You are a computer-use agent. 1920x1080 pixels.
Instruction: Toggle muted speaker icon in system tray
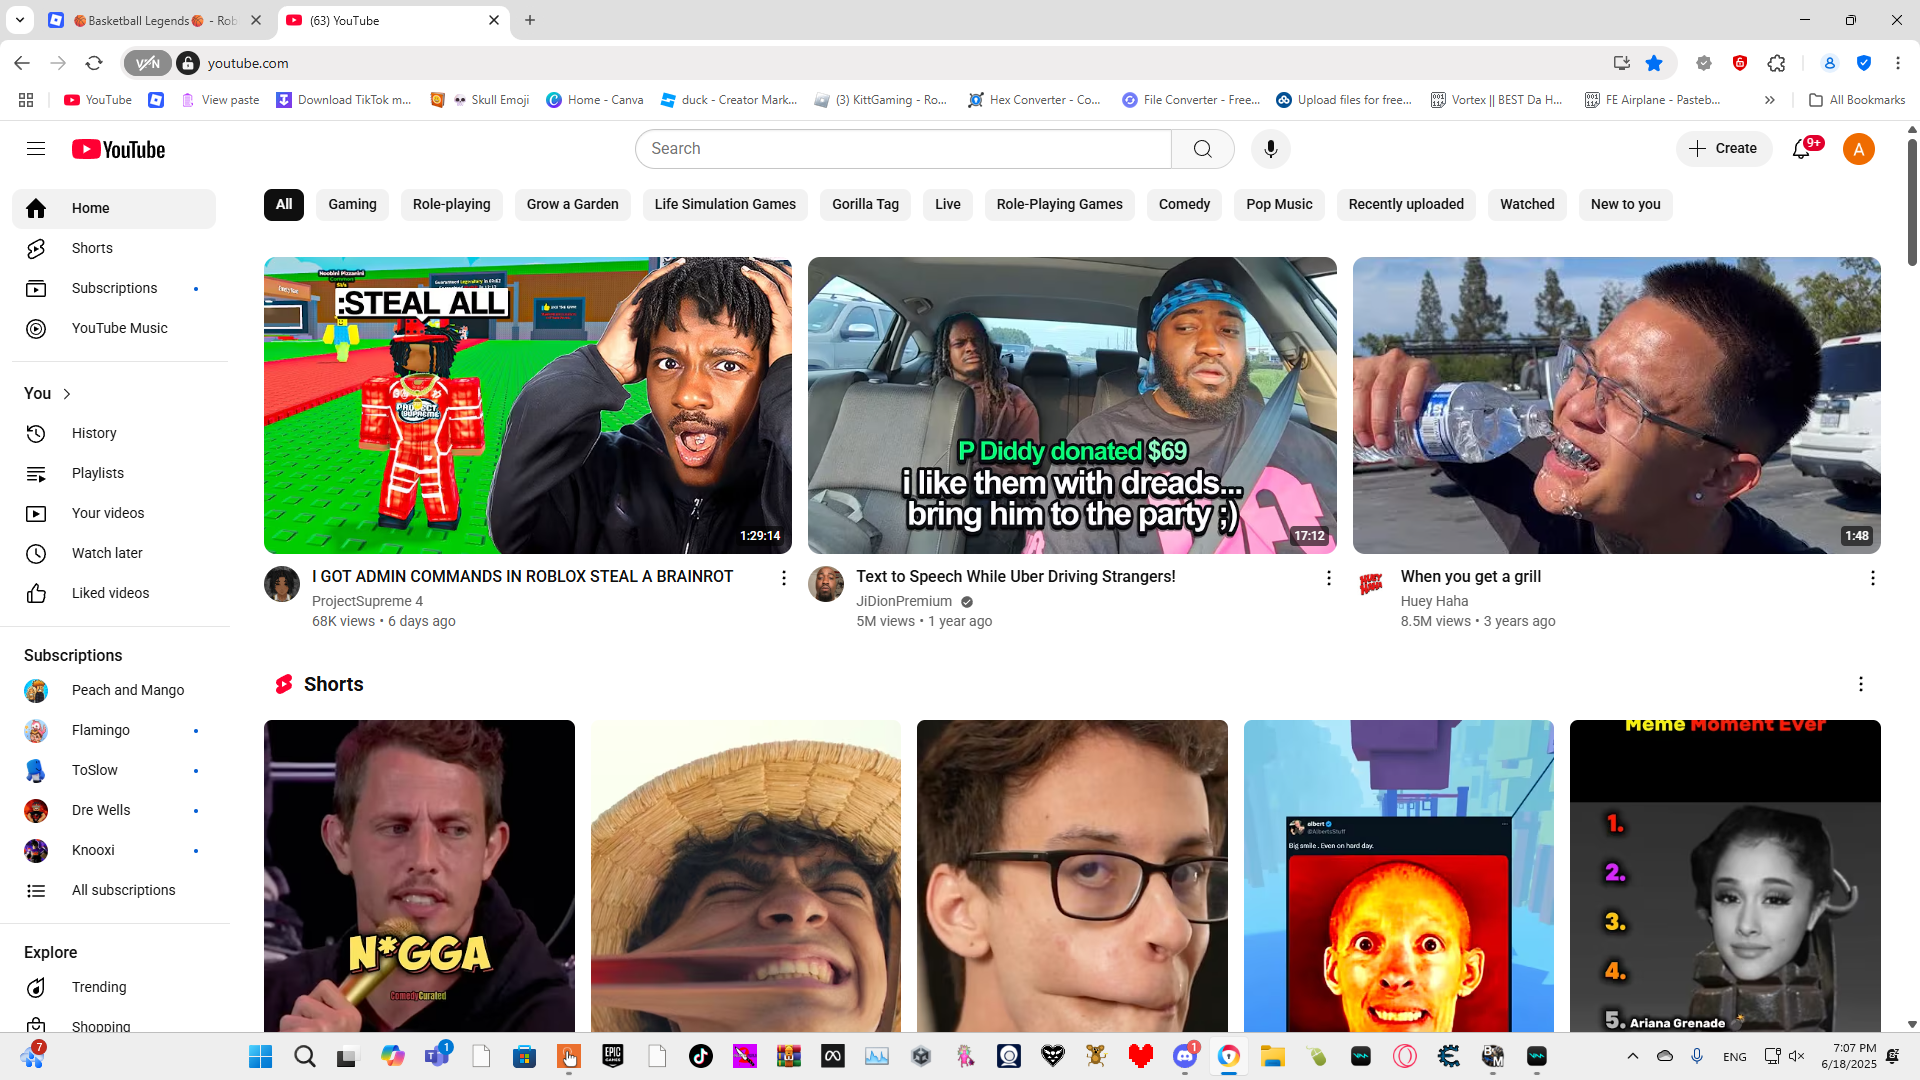click(x=1796, y=1056)
